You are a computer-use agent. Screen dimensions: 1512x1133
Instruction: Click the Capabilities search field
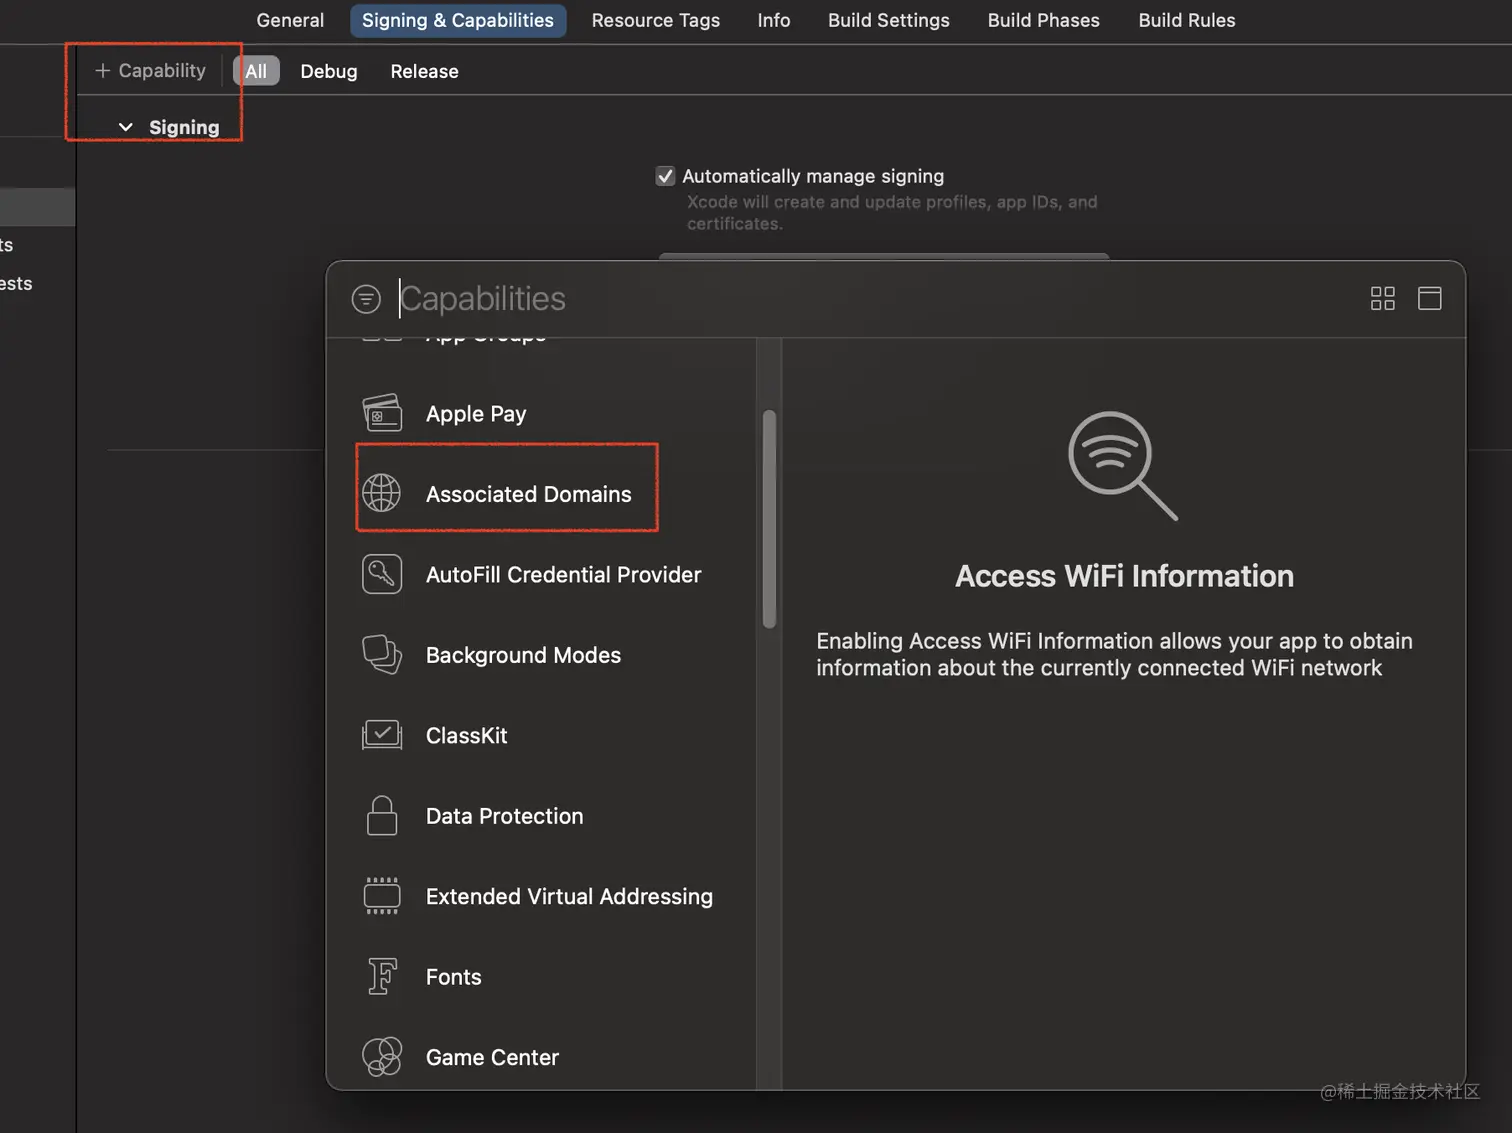[870, 298]
